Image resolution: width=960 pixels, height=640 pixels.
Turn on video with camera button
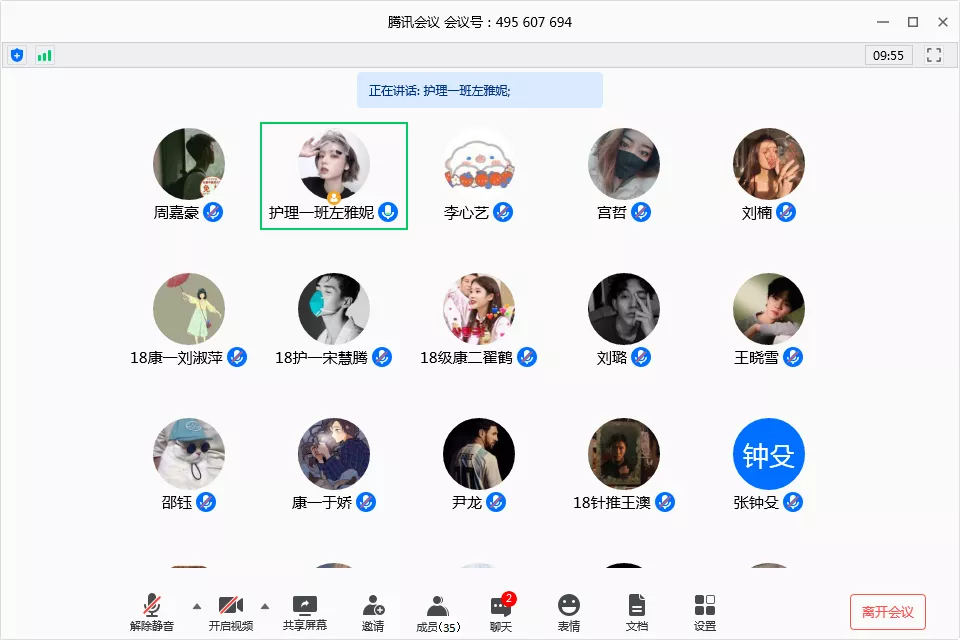click(x=230, y=612)
